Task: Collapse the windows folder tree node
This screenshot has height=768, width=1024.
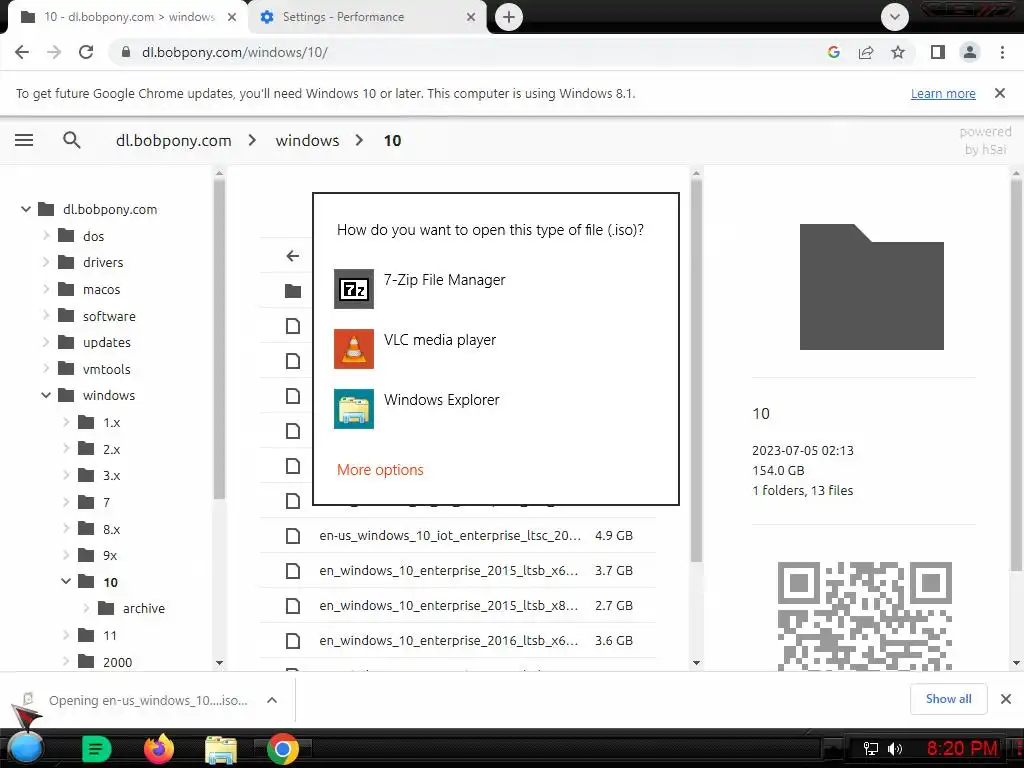Action: pos(46,395)
